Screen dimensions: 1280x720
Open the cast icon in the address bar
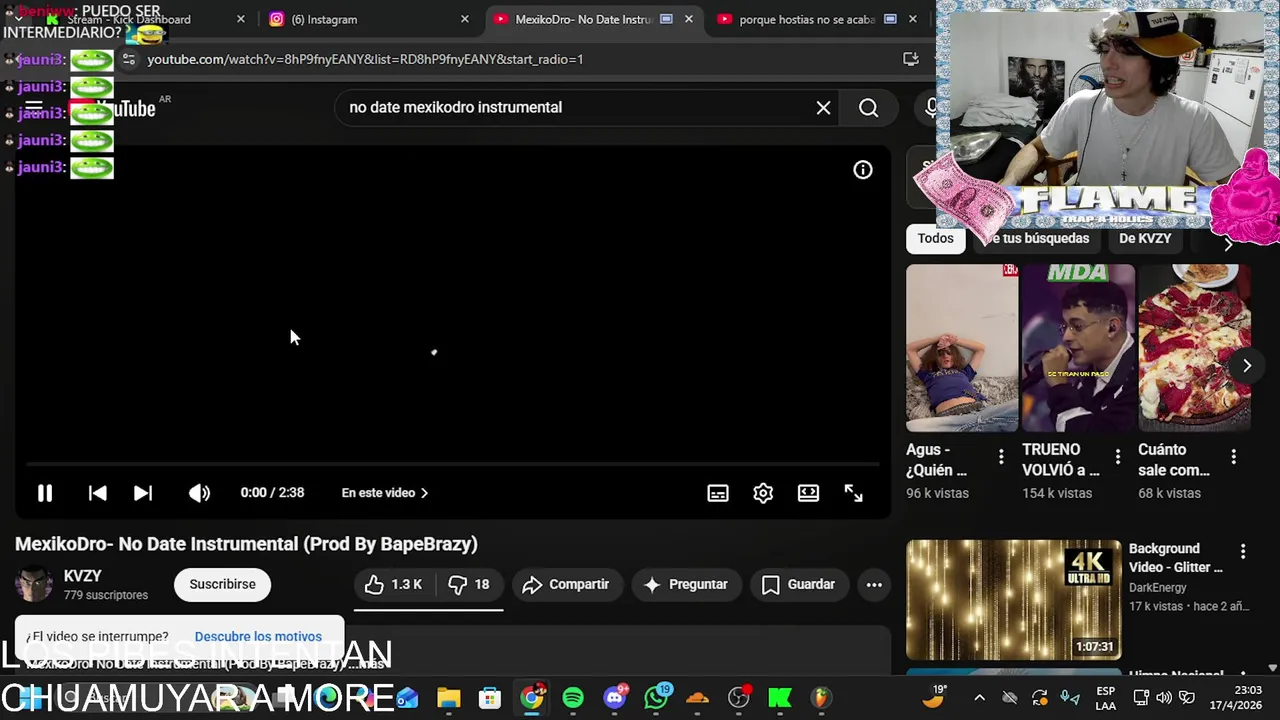(911, 59)
